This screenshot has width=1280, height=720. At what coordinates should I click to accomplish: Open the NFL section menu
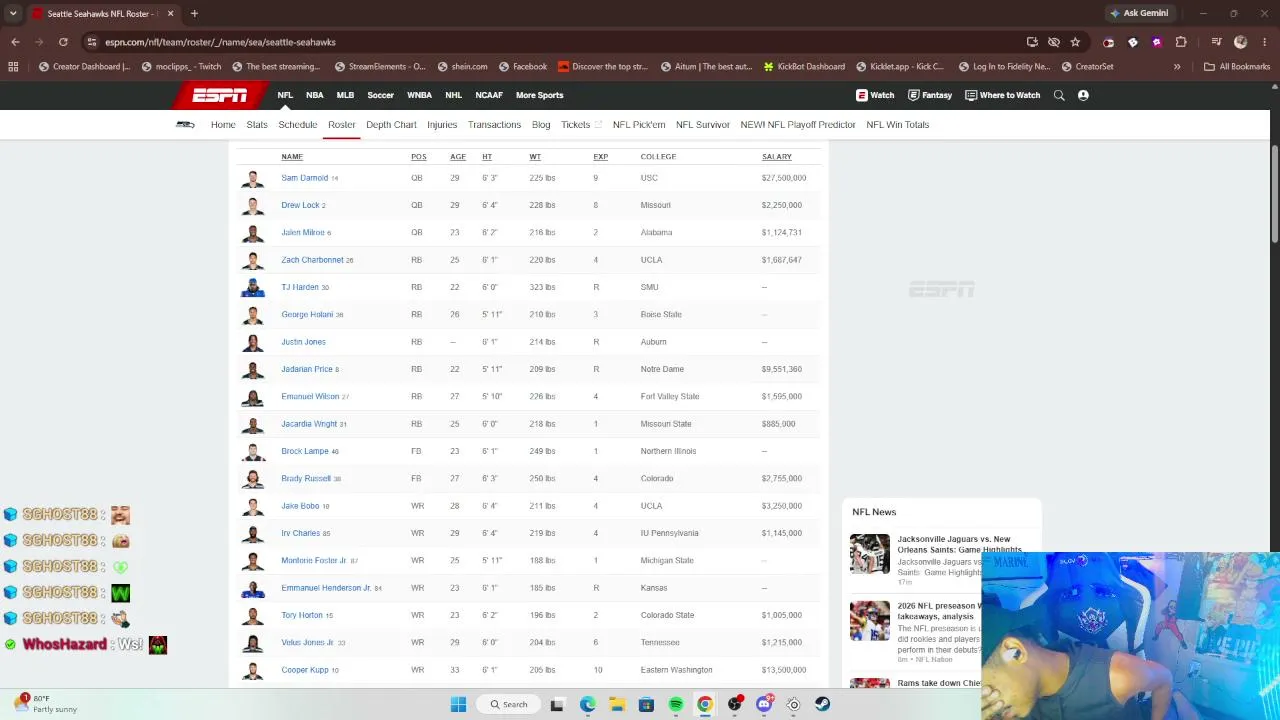pos(285,95)
